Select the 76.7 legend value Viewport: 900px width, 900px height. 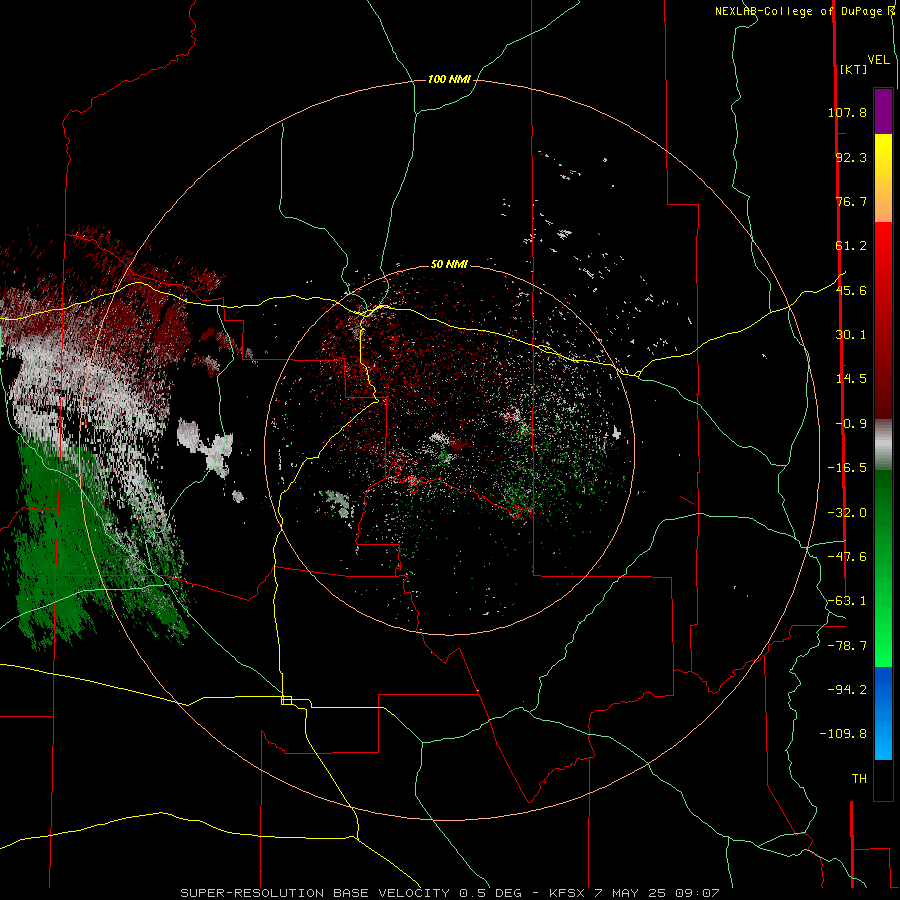(x=851, y=201)
